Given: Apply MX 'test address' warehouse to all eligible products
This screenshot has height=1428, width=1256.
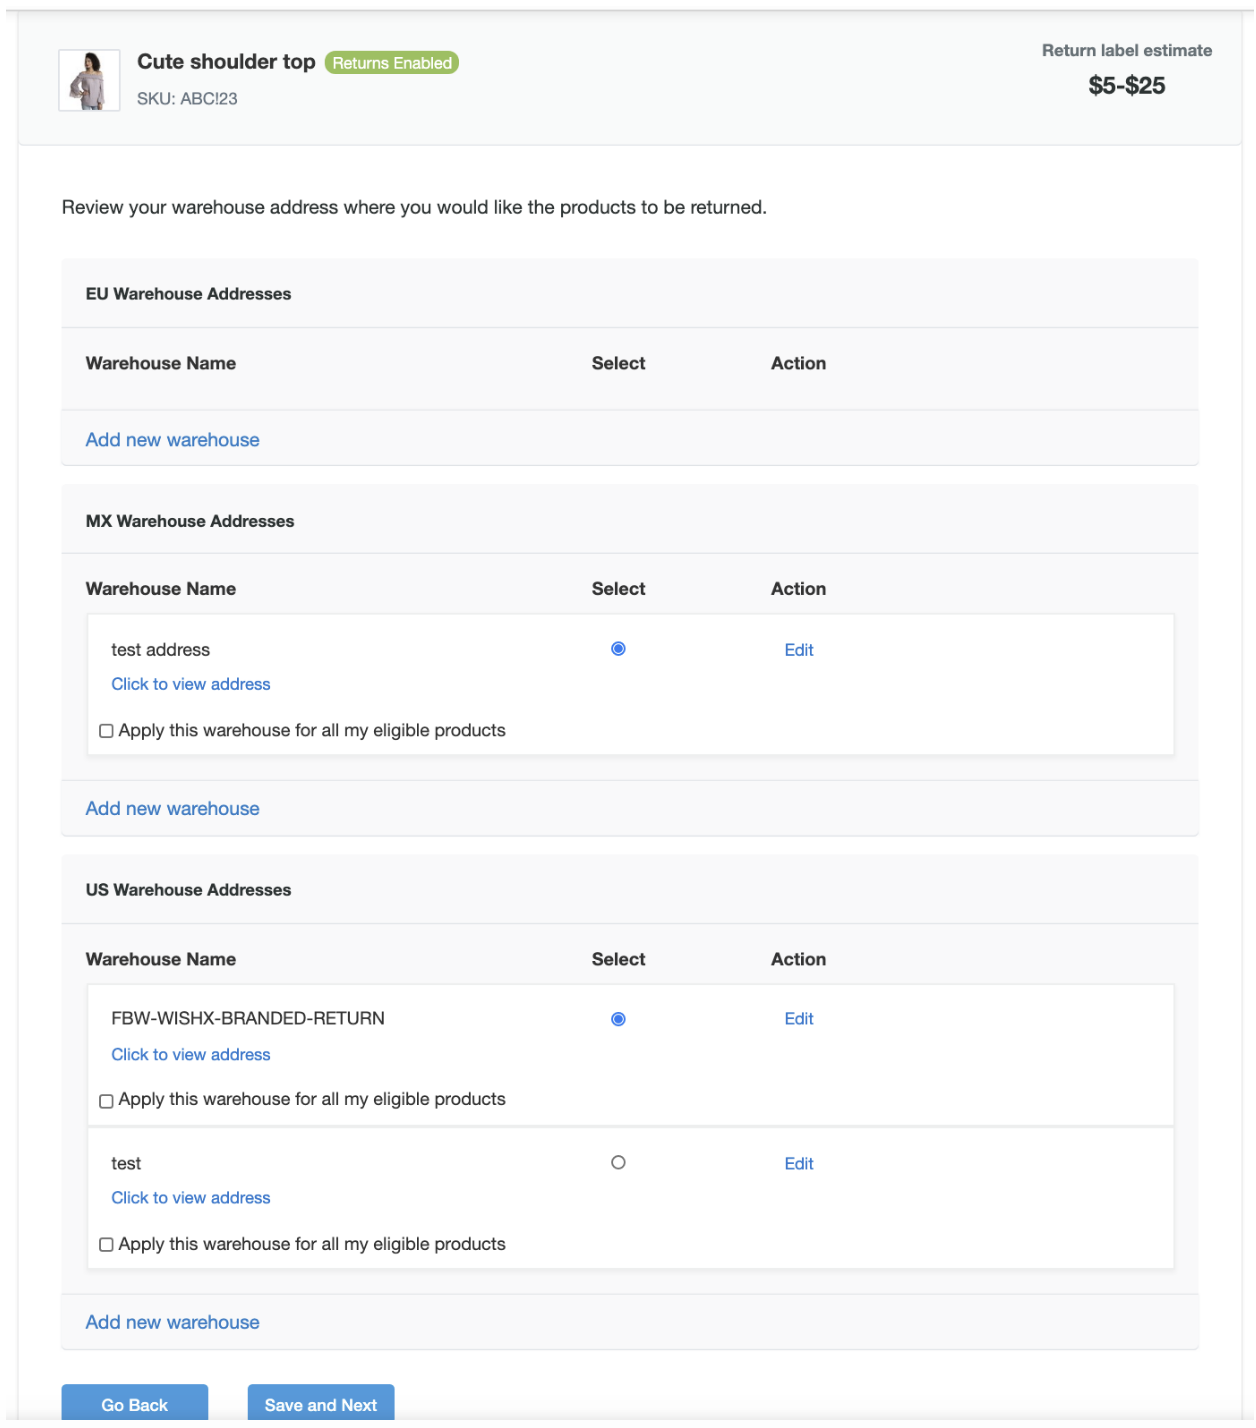Looking at the screenshot, I should pos(106,731).
